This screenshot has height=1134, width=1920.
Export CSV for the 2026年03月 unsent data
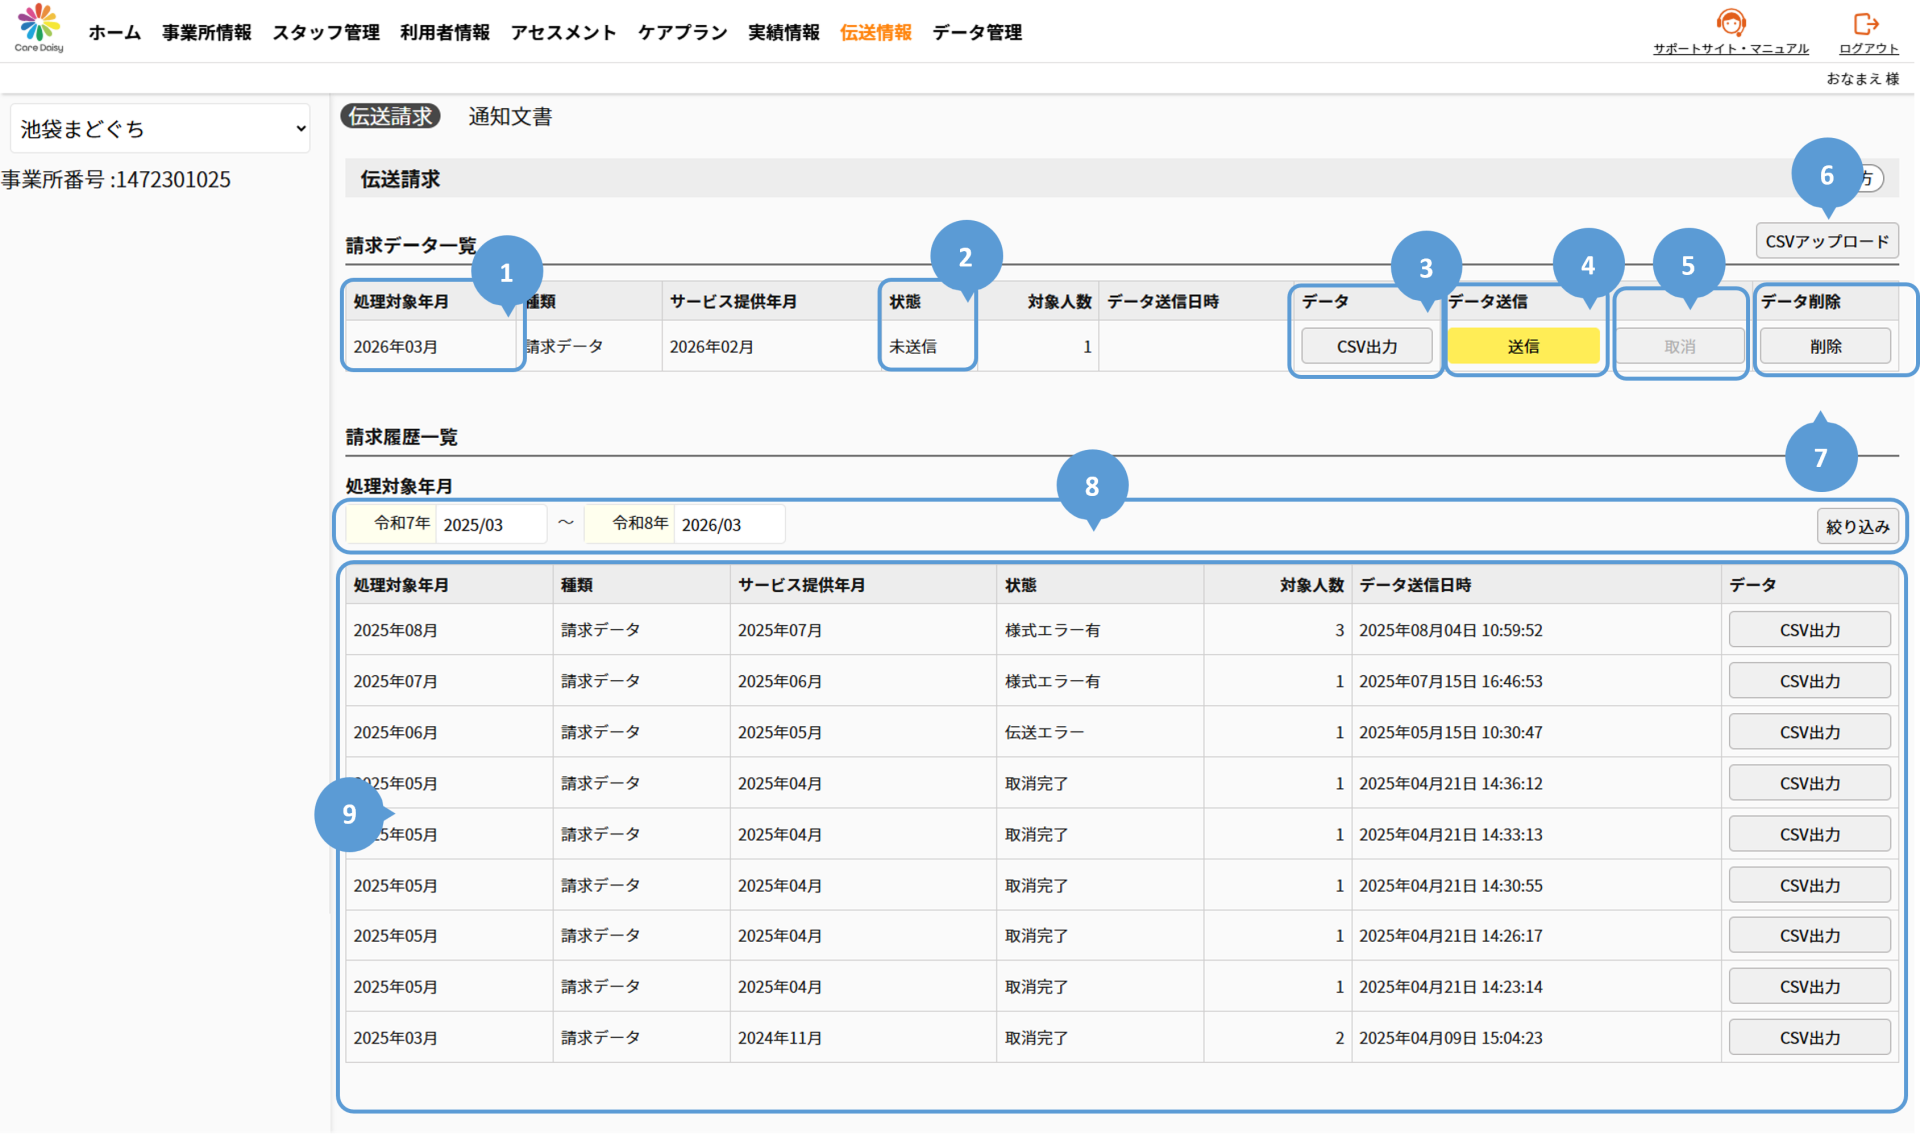pyautogui.click(x=1366, y=346)
